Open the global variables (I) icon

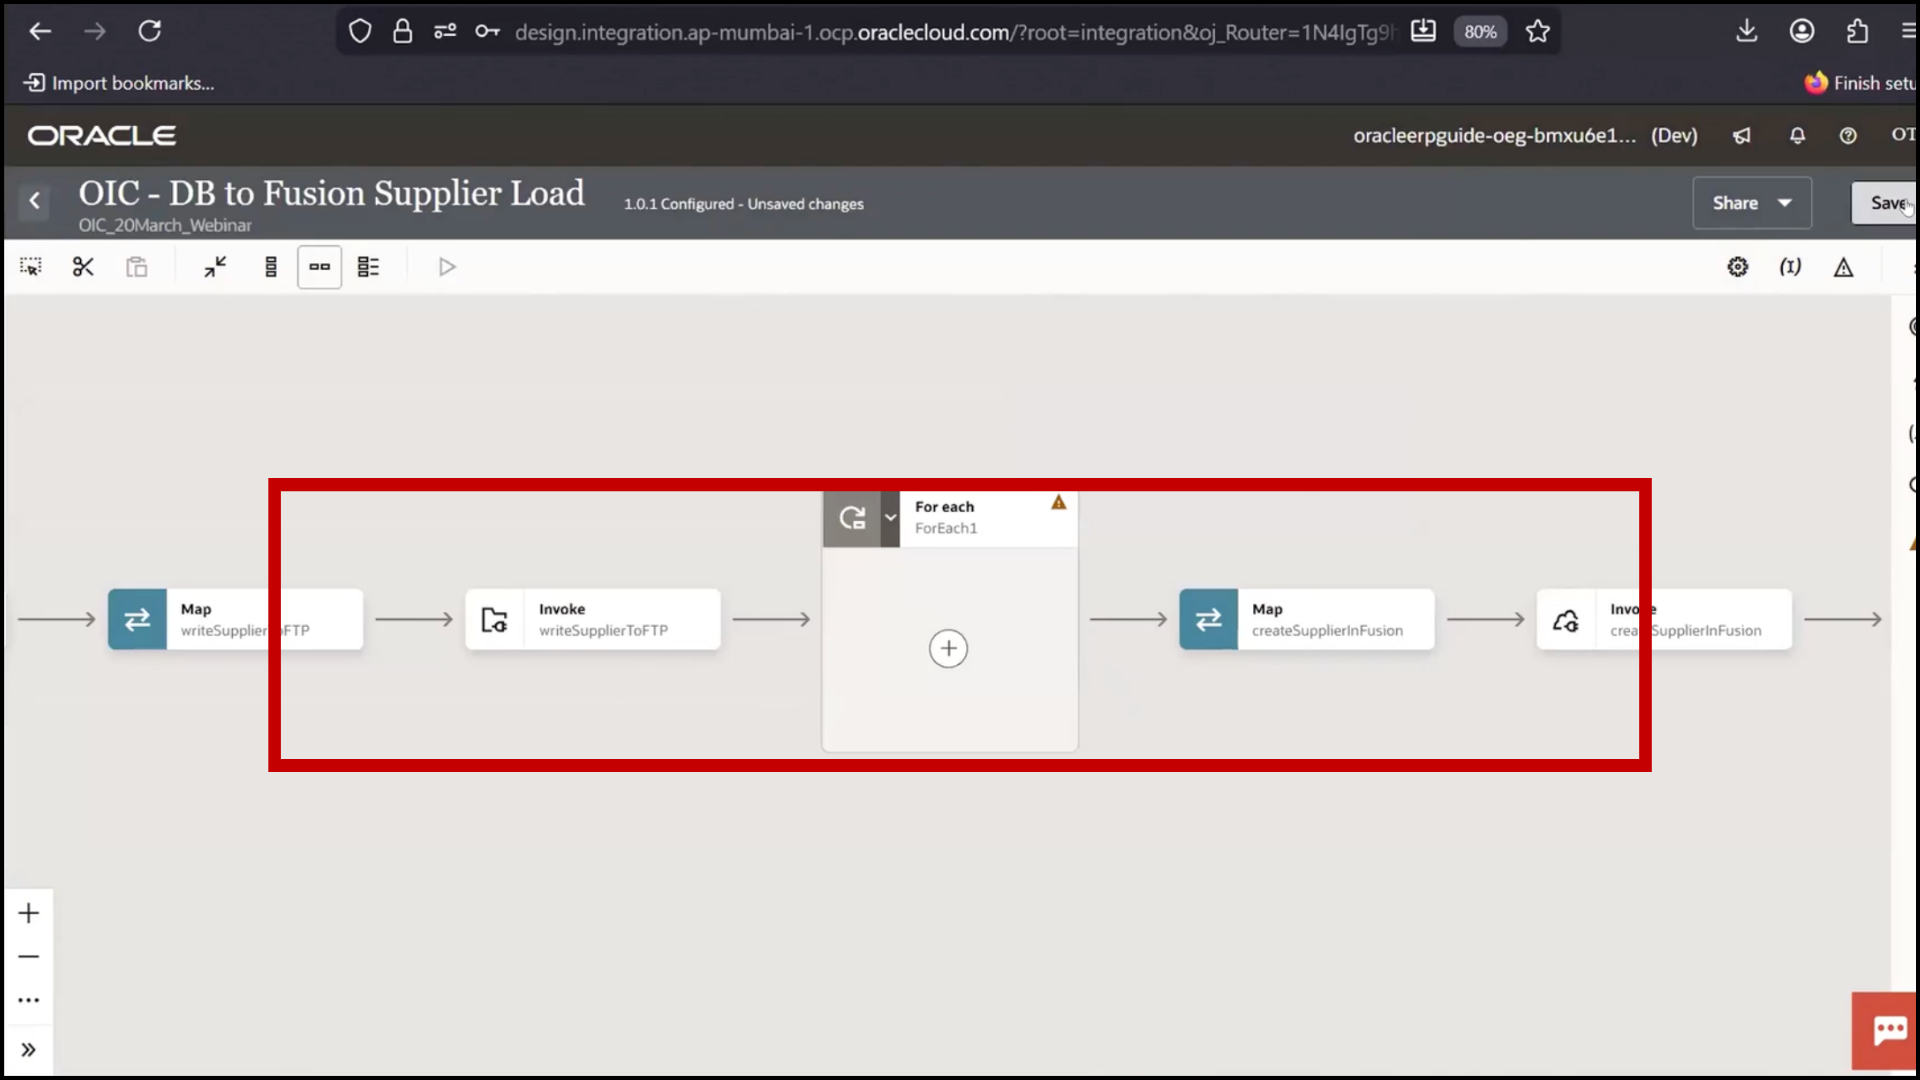tap(1790, 267)
